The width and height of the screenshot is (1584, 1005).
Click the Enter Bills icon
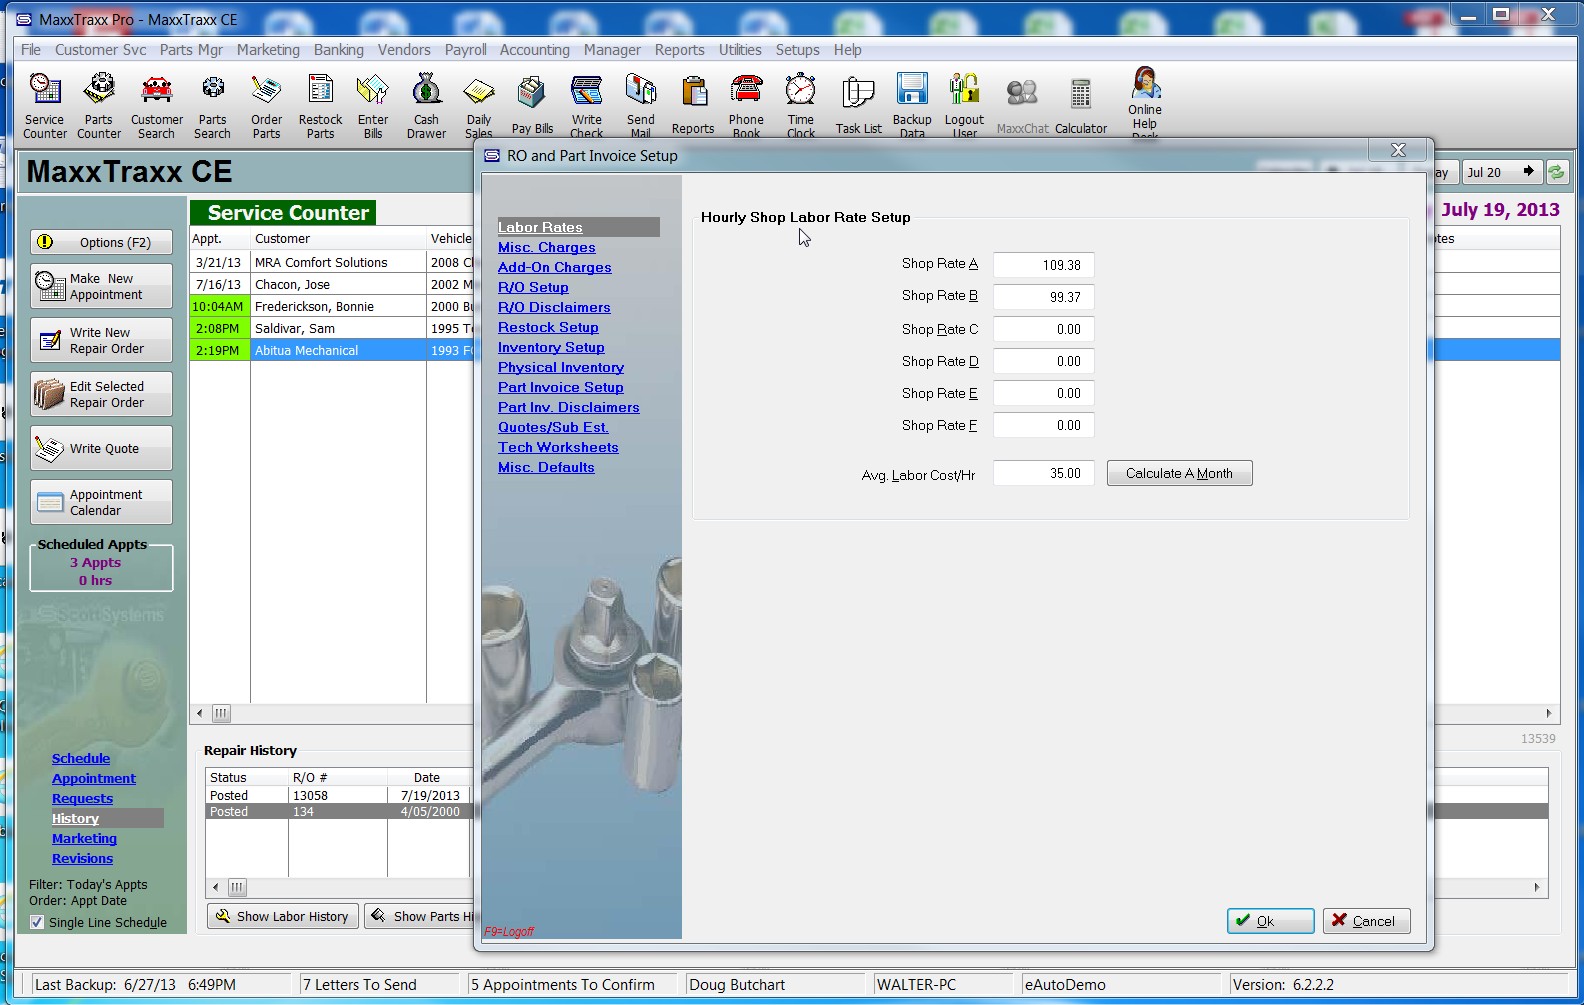tap(373, 105)
